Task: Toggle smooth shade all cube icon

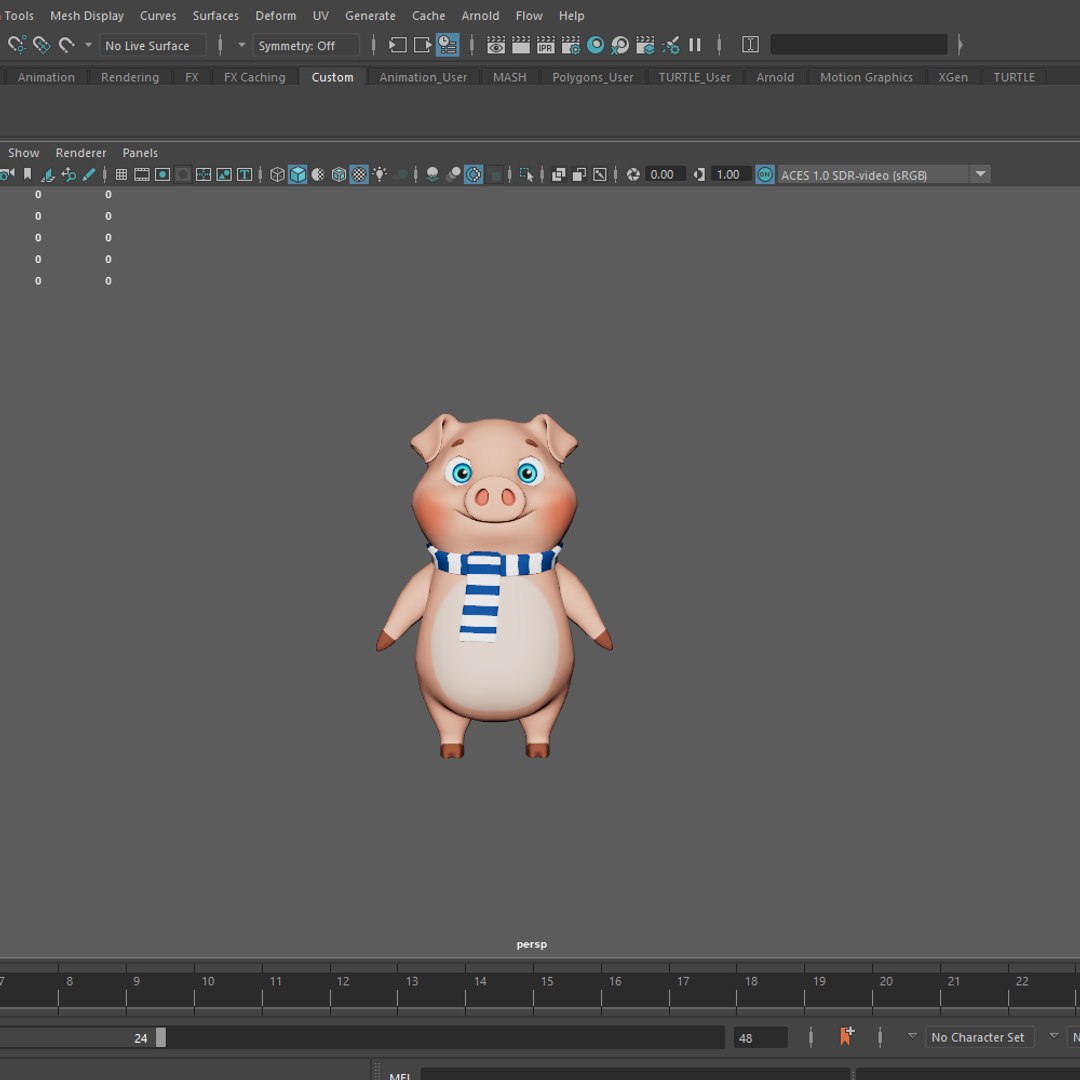Action: click(298, 174)
